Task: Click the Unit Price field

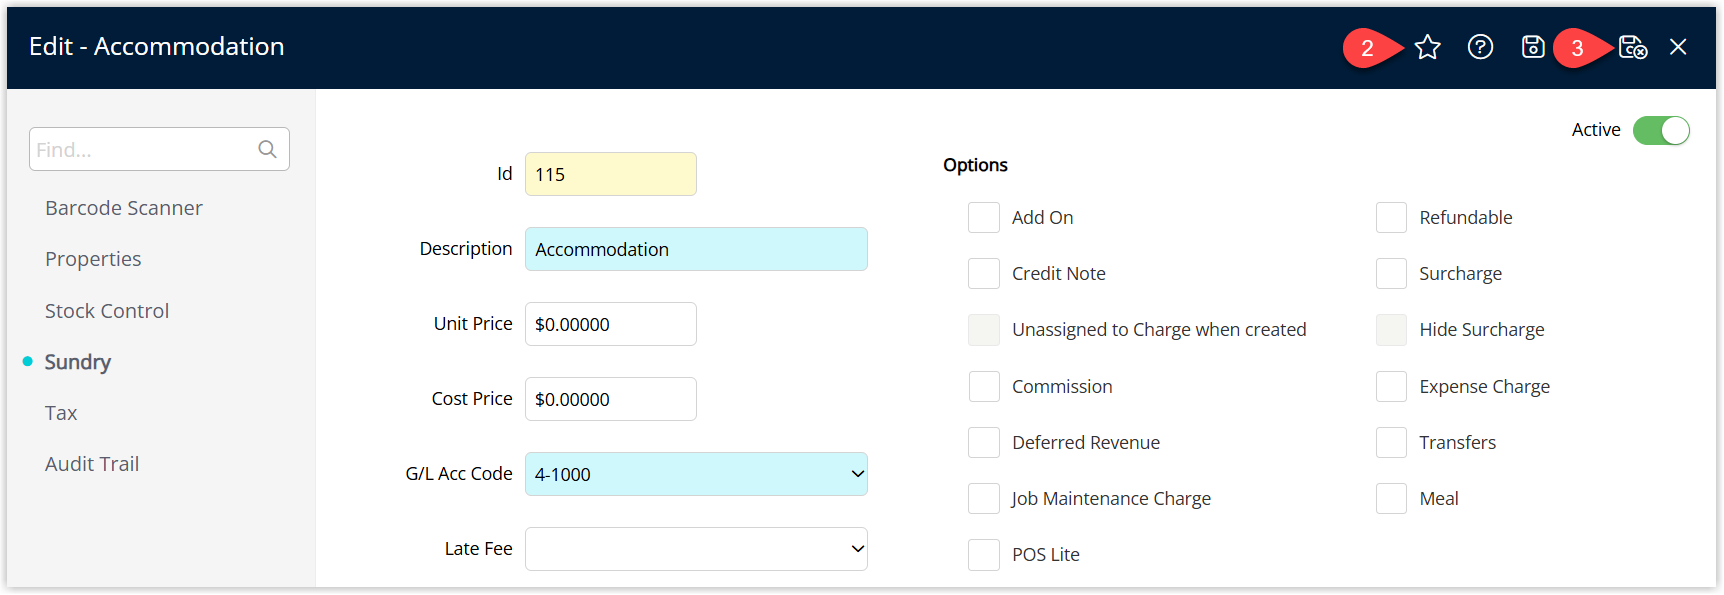Action: 610,324
